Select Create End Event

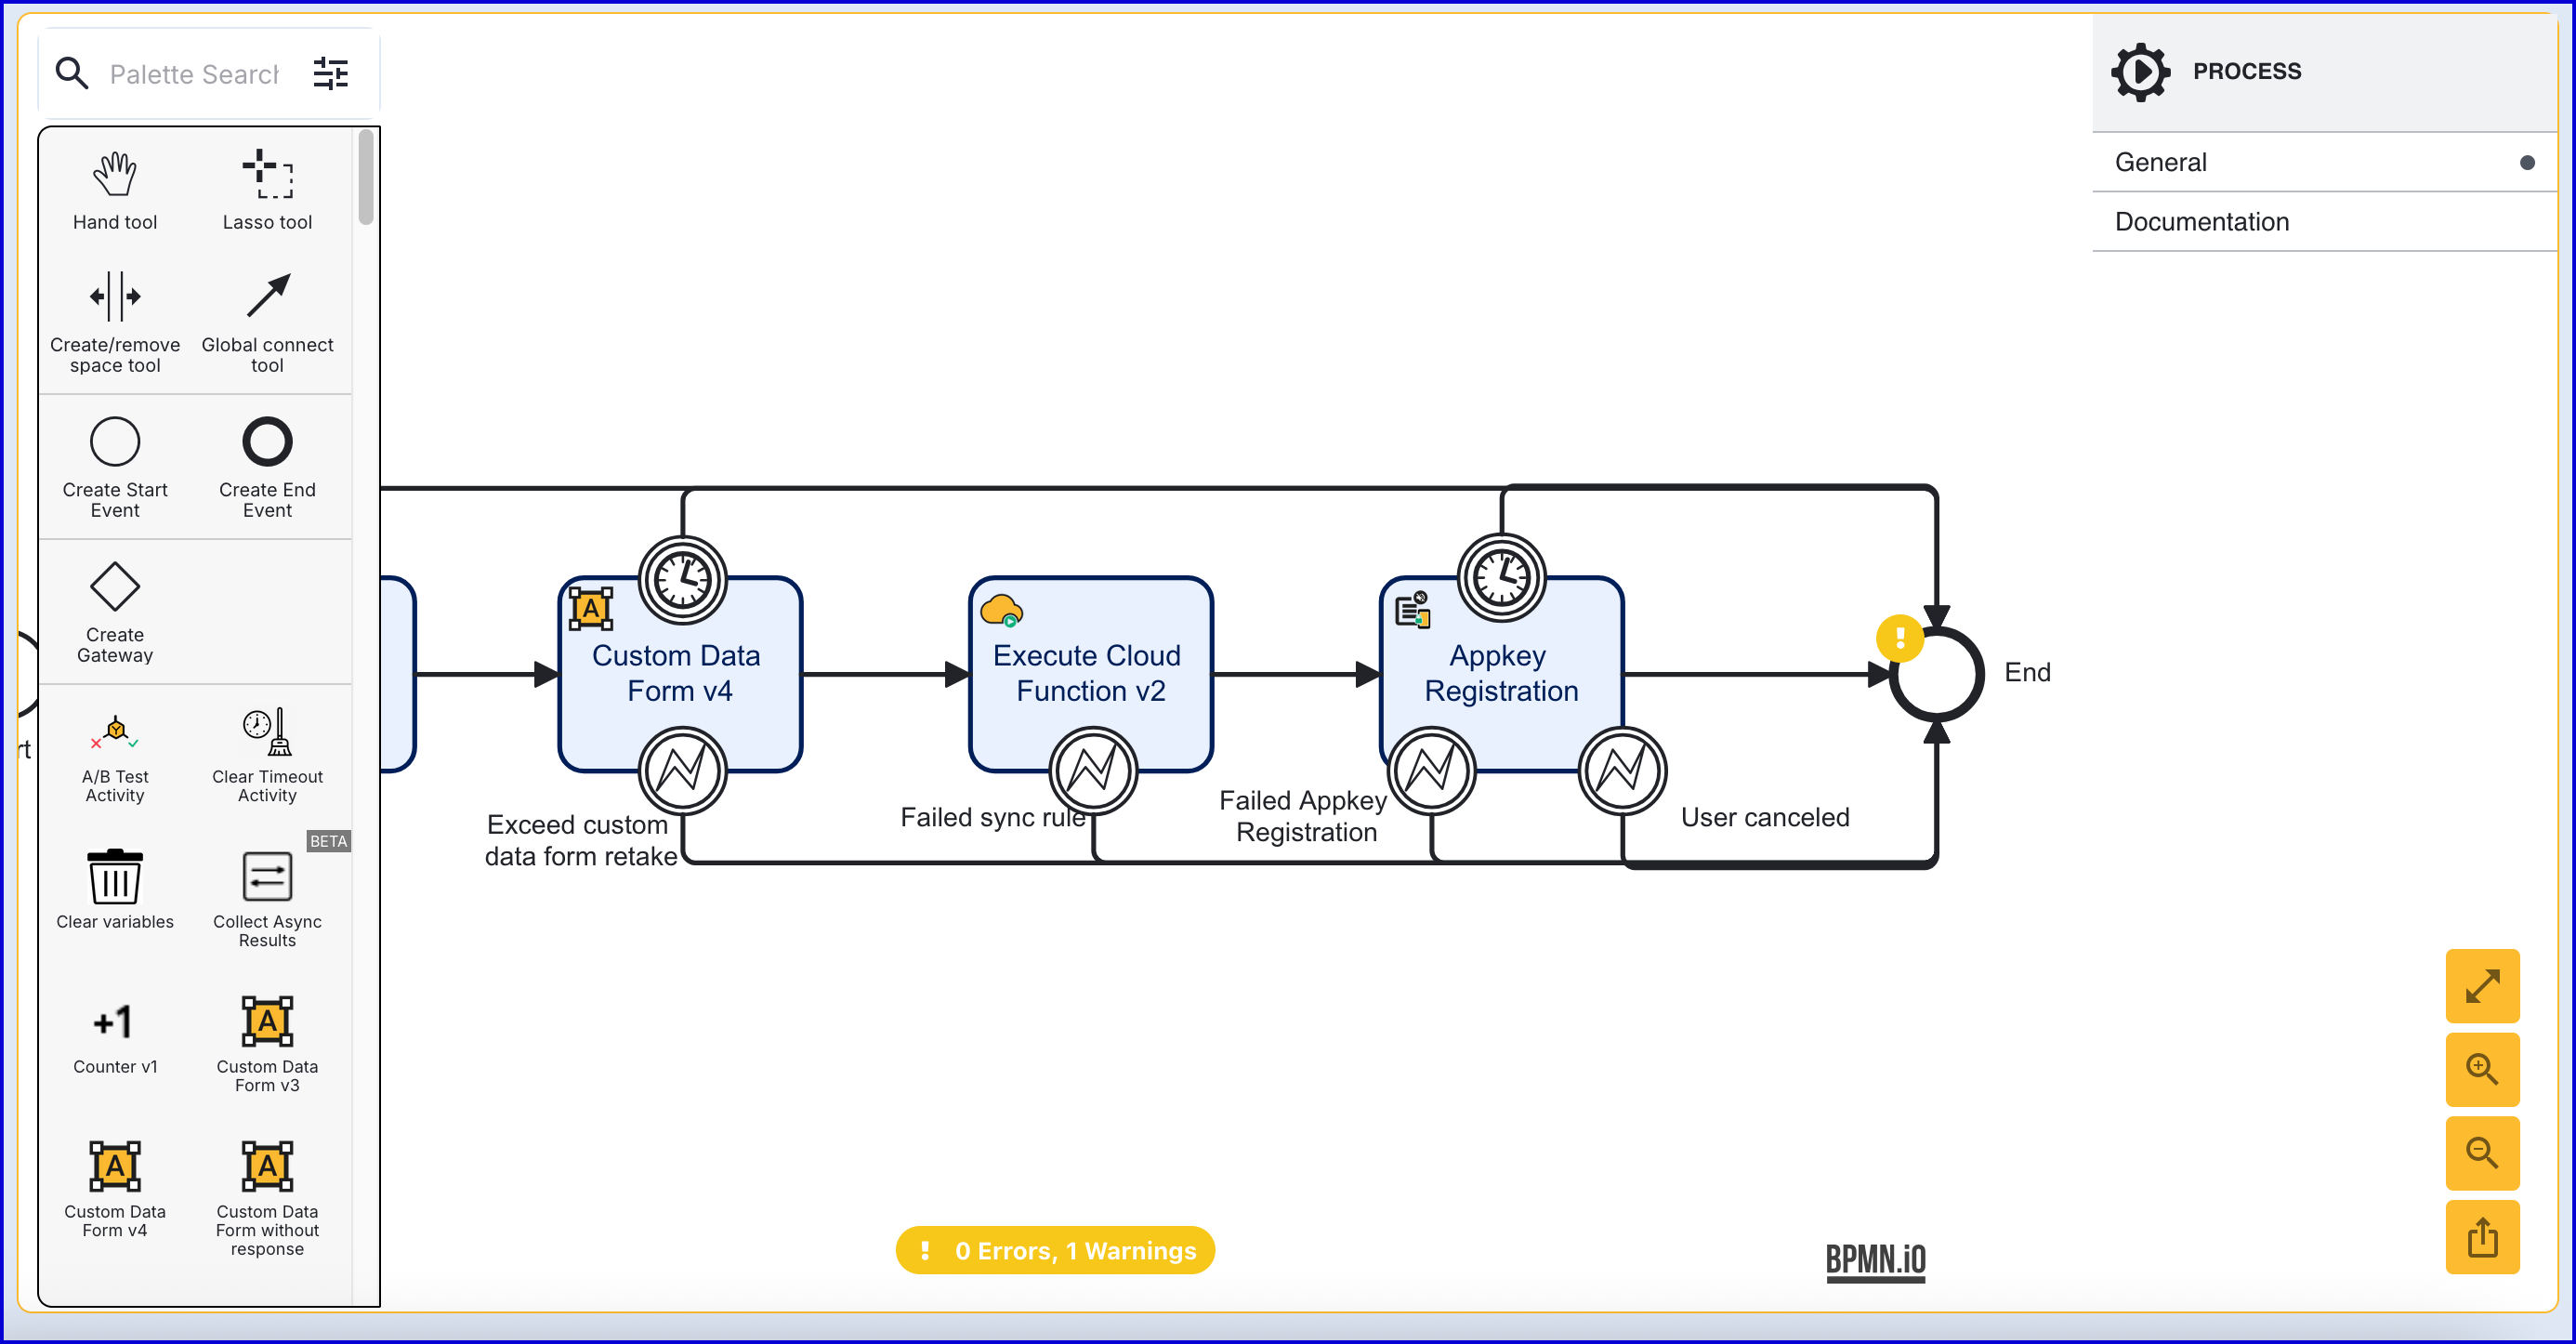click(267, 442)
